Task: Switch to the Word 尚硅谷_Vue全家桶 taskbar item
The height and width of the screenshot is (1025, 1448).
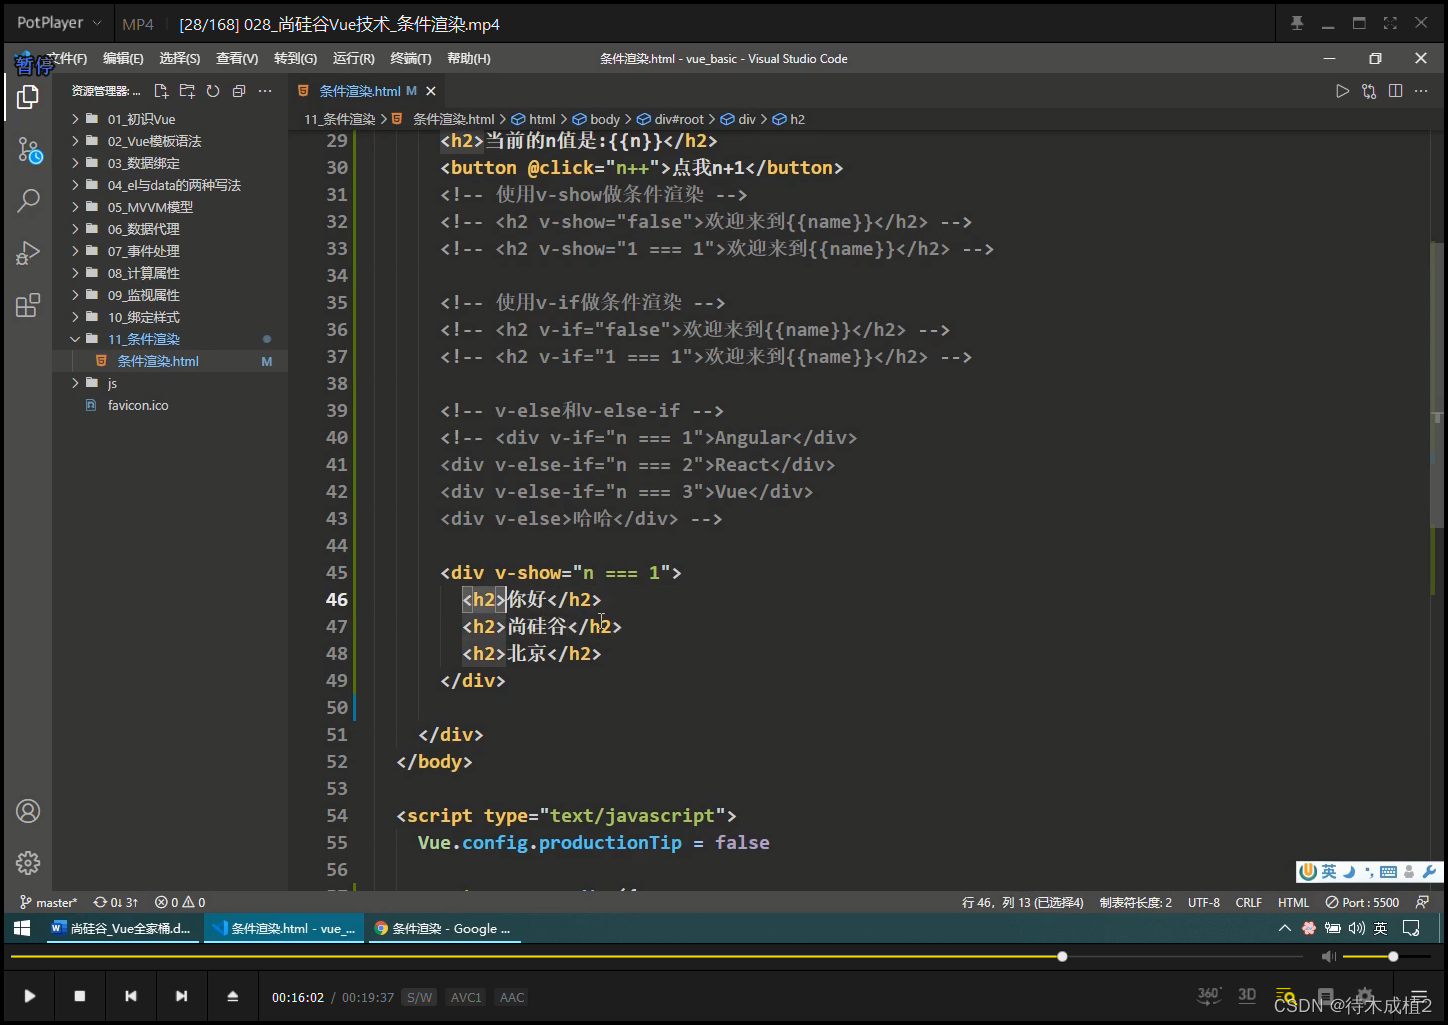Action: pos(121,928)
